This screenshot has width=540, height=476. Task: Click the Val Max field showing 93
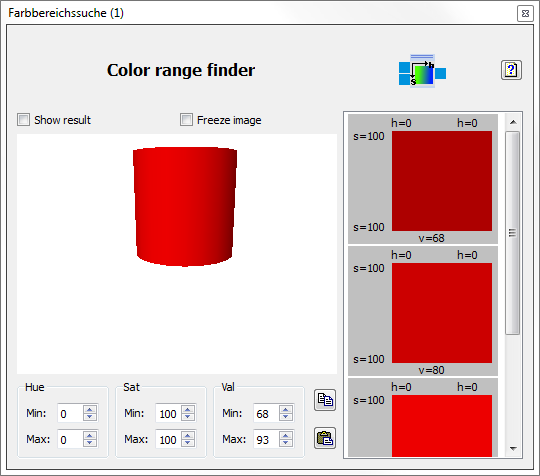click(266, 439)
